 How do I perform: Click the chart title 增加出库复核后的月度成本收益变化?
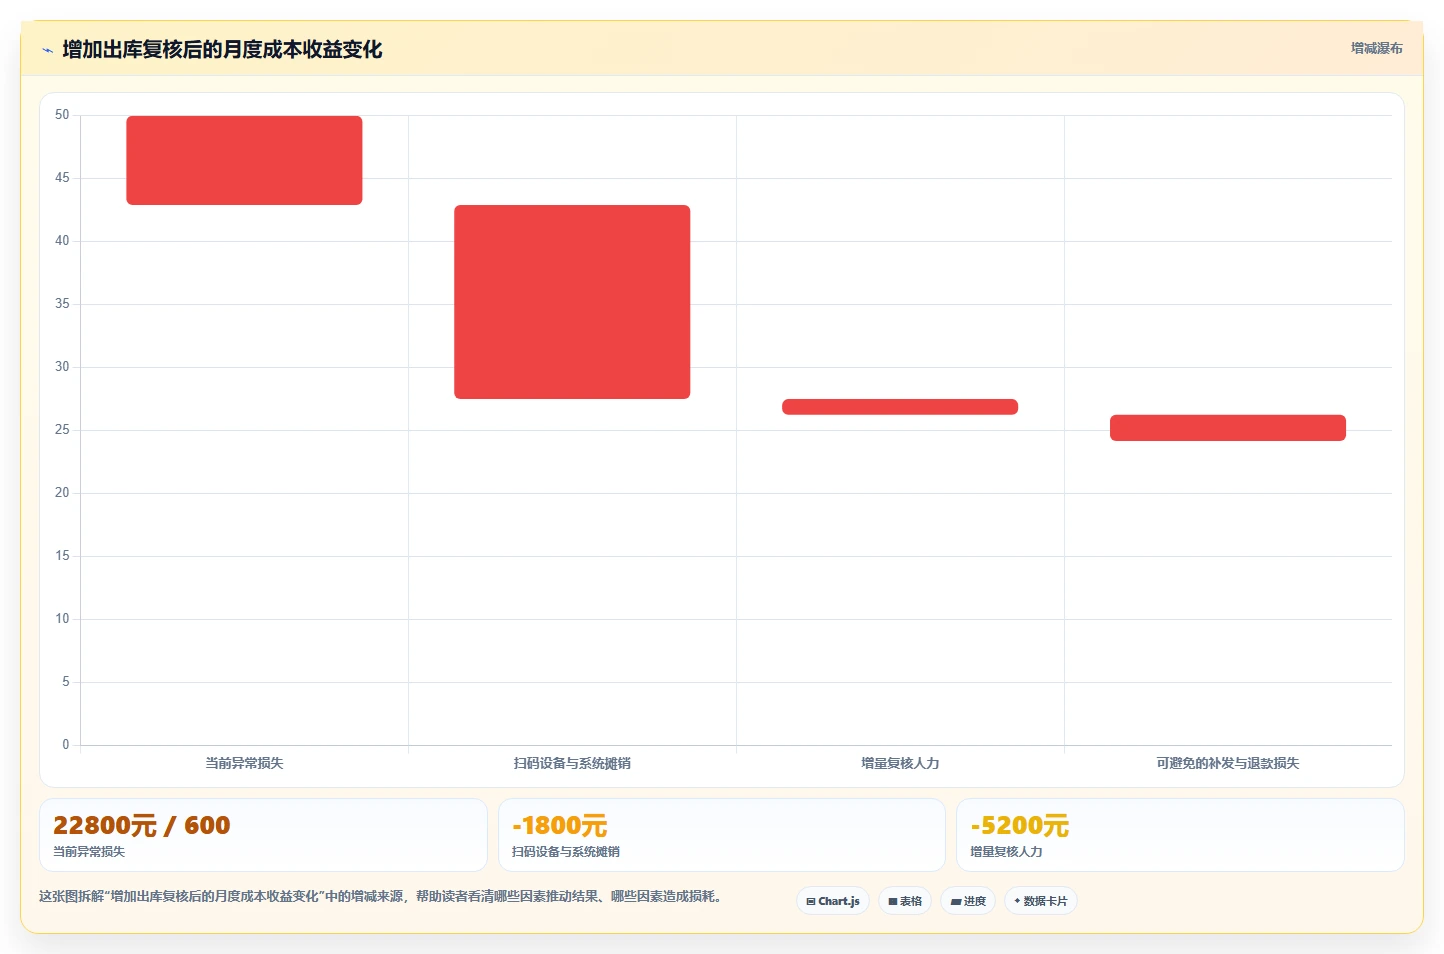[x=222, y=50]
